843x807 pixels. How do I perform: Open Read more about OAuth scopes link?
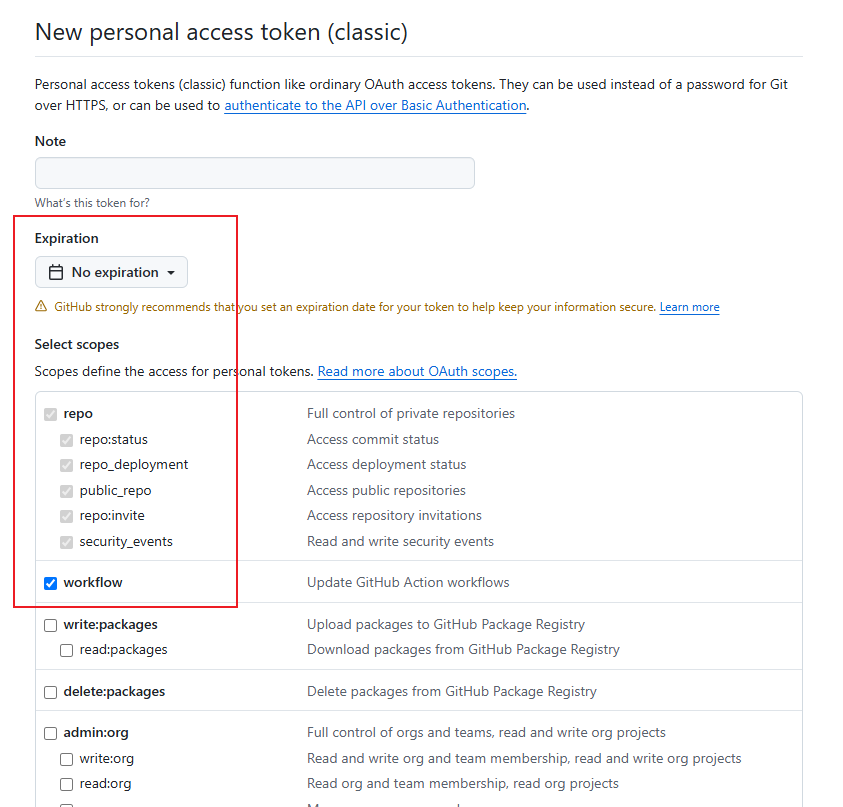416,372
